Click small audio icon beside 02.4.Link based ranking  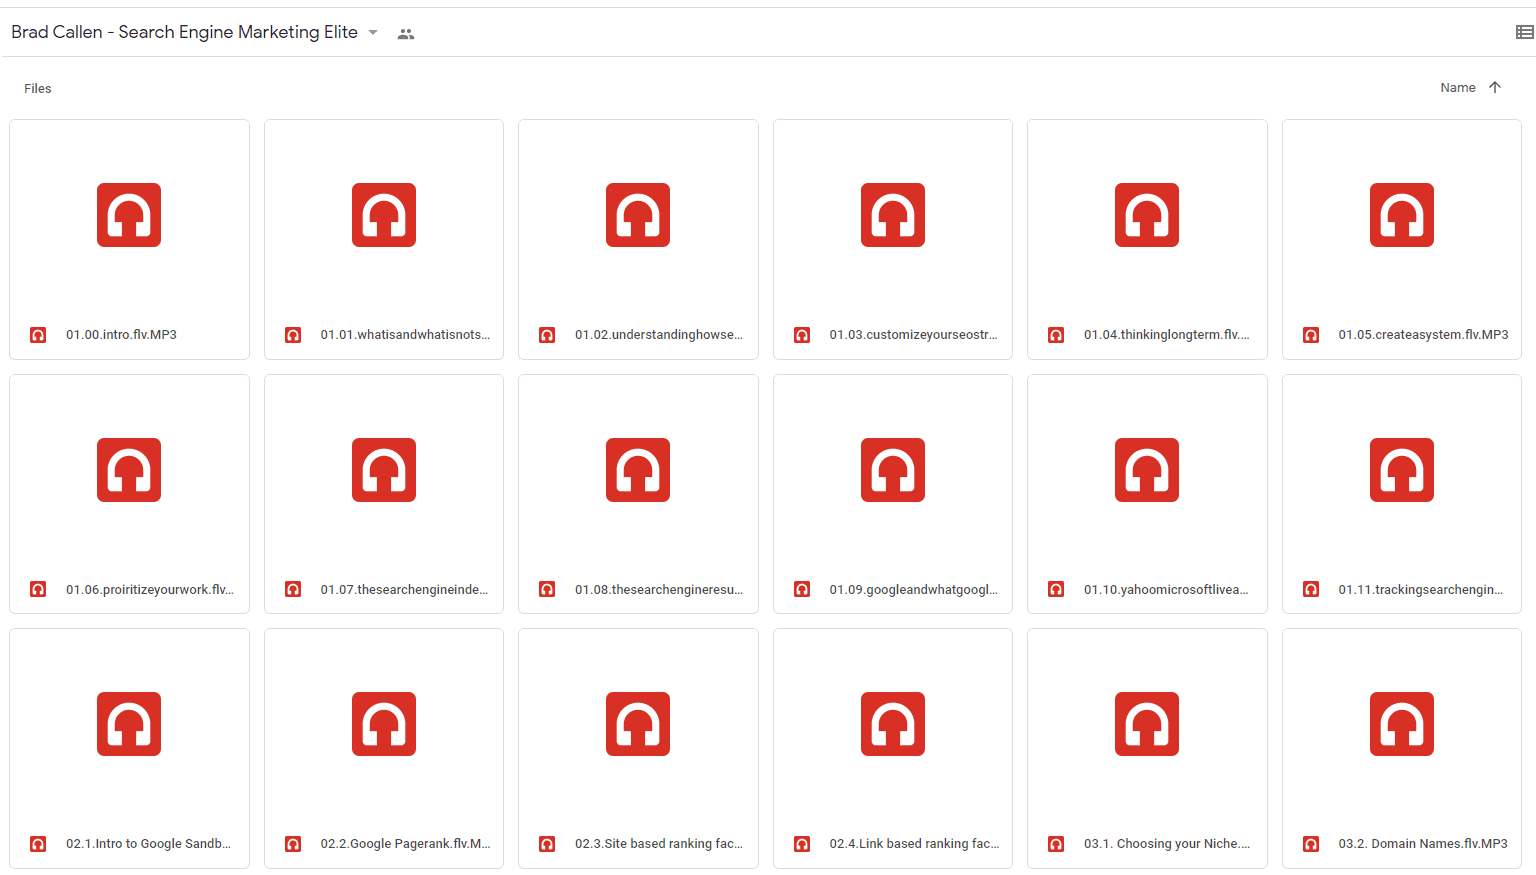pyautogui.click(x=802, y=844)
